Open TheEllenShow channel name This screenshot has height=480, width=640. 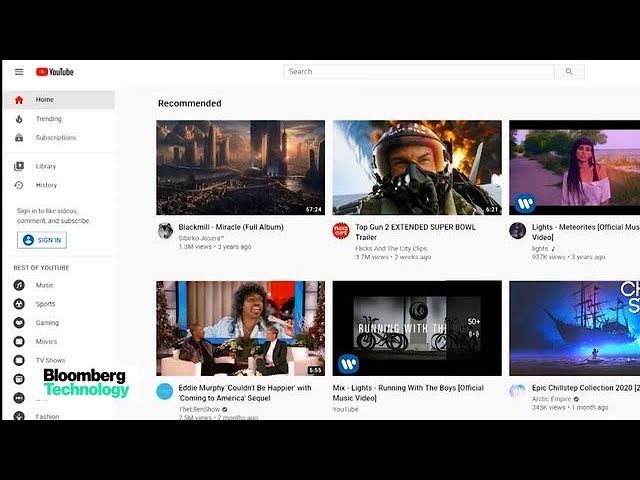pyautogui.click(x=200, y=409)
